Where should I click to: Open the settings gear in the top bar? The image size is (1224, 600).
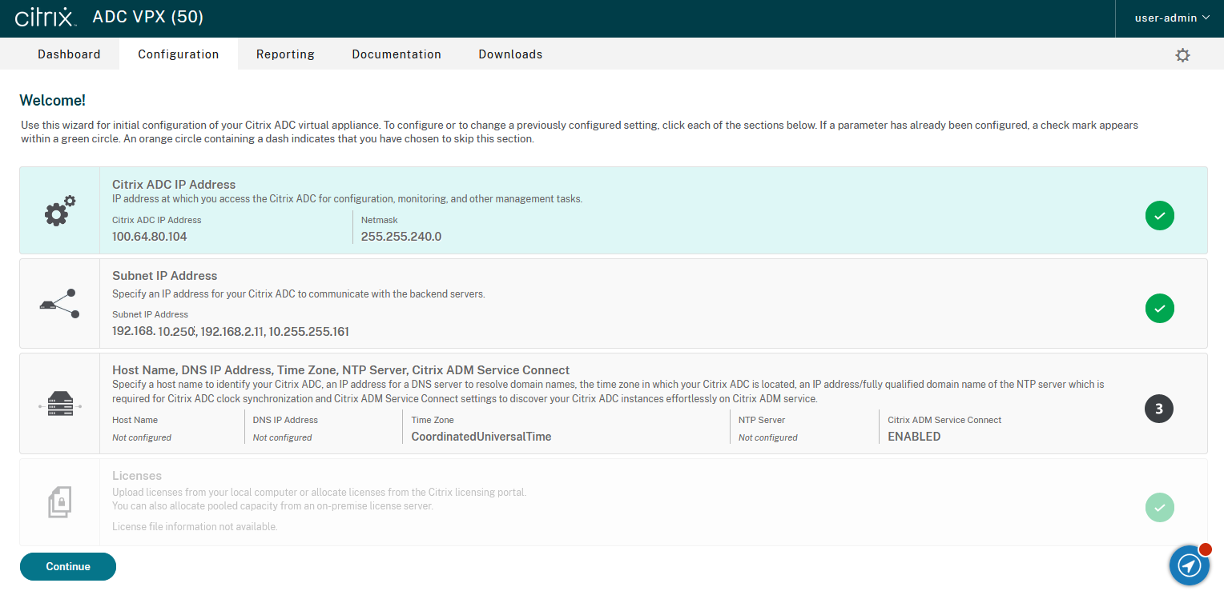click(1182, 57)
